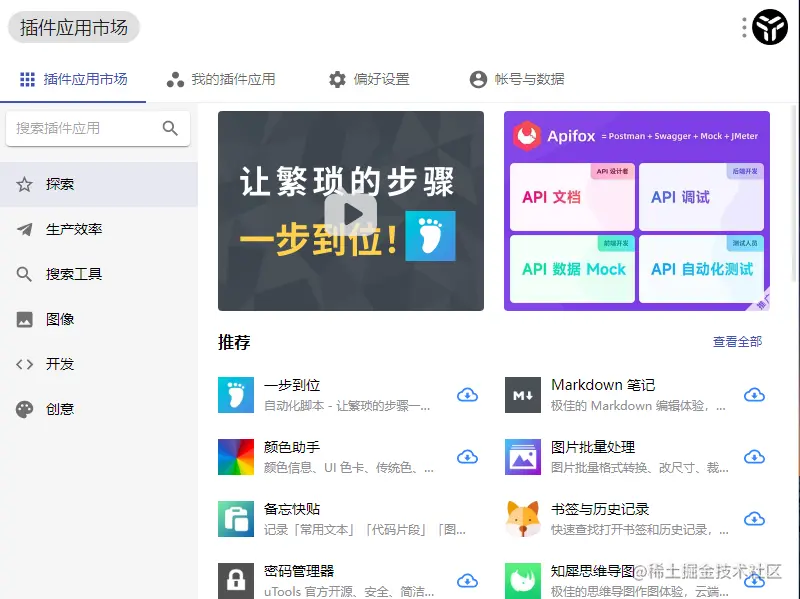Open the 书签与历史记录 fox plugin icon
The width and height of the screenshot is (800, 599).
[x=521, y=519]
